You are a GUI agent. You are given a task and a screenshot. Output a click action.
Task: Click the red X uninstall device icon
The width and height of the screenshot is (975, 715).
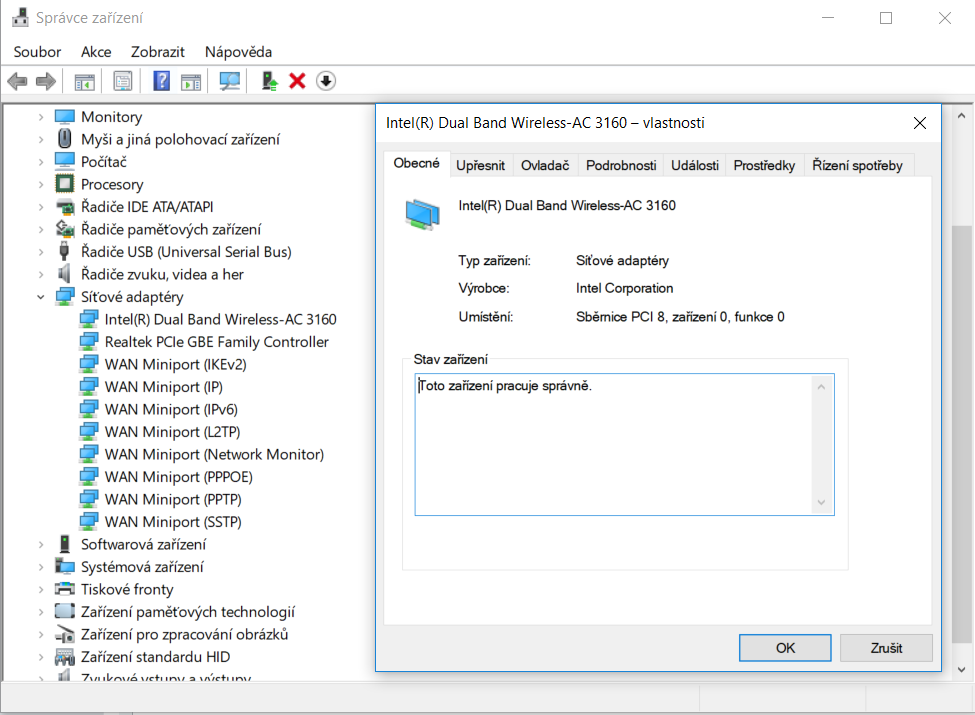tap(297, 81)
